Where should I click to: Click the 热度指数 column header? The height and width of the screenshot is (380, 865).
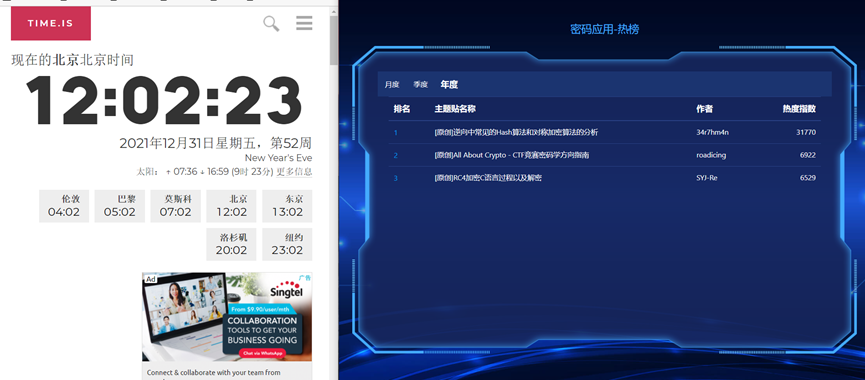tap(799, 109)
